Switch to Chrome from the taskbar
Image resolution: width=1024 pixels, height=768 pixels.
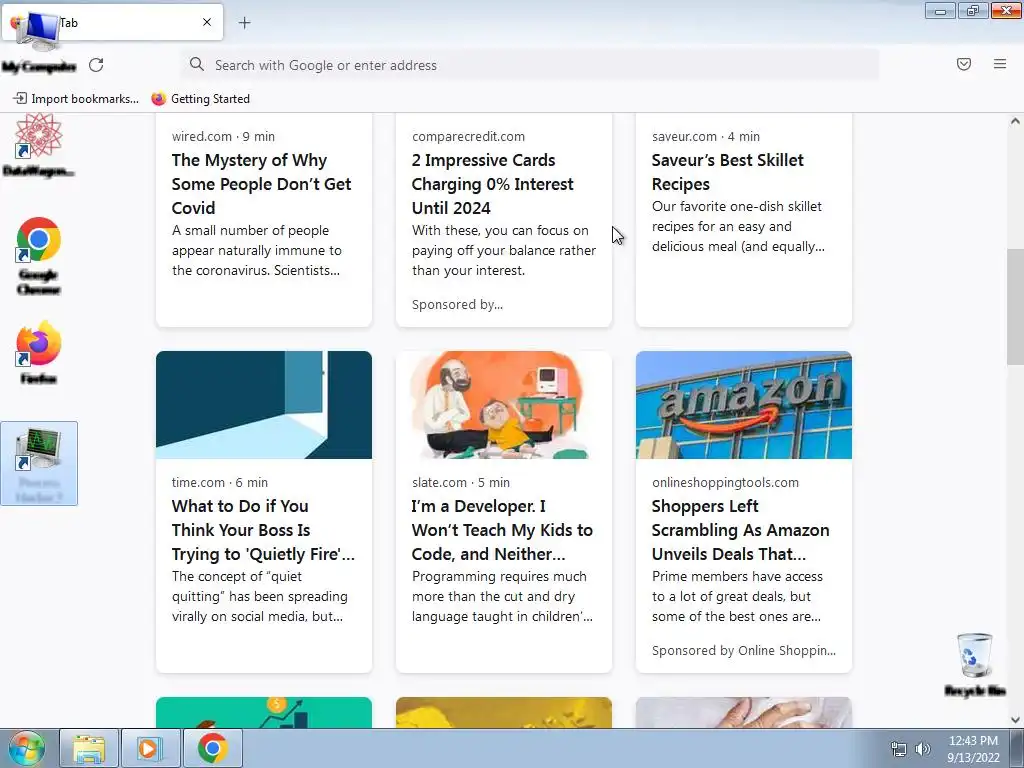tap(212, 748)
